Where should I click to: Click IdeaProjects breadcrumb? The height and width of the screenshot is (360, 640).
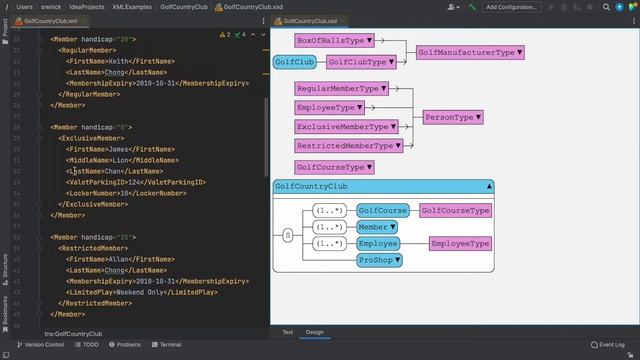(87, 7)
